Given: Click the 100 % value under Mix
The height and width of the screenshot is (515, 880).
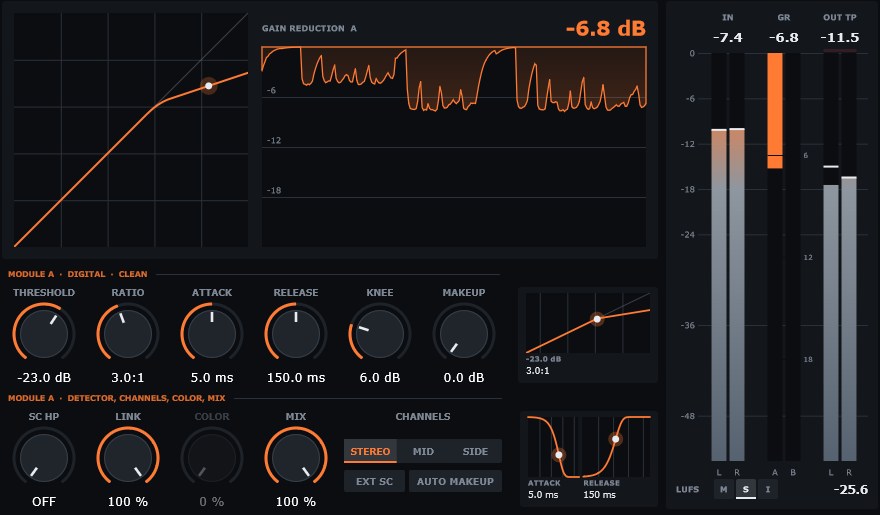Looking at the screenshot, I should point(296,502).
